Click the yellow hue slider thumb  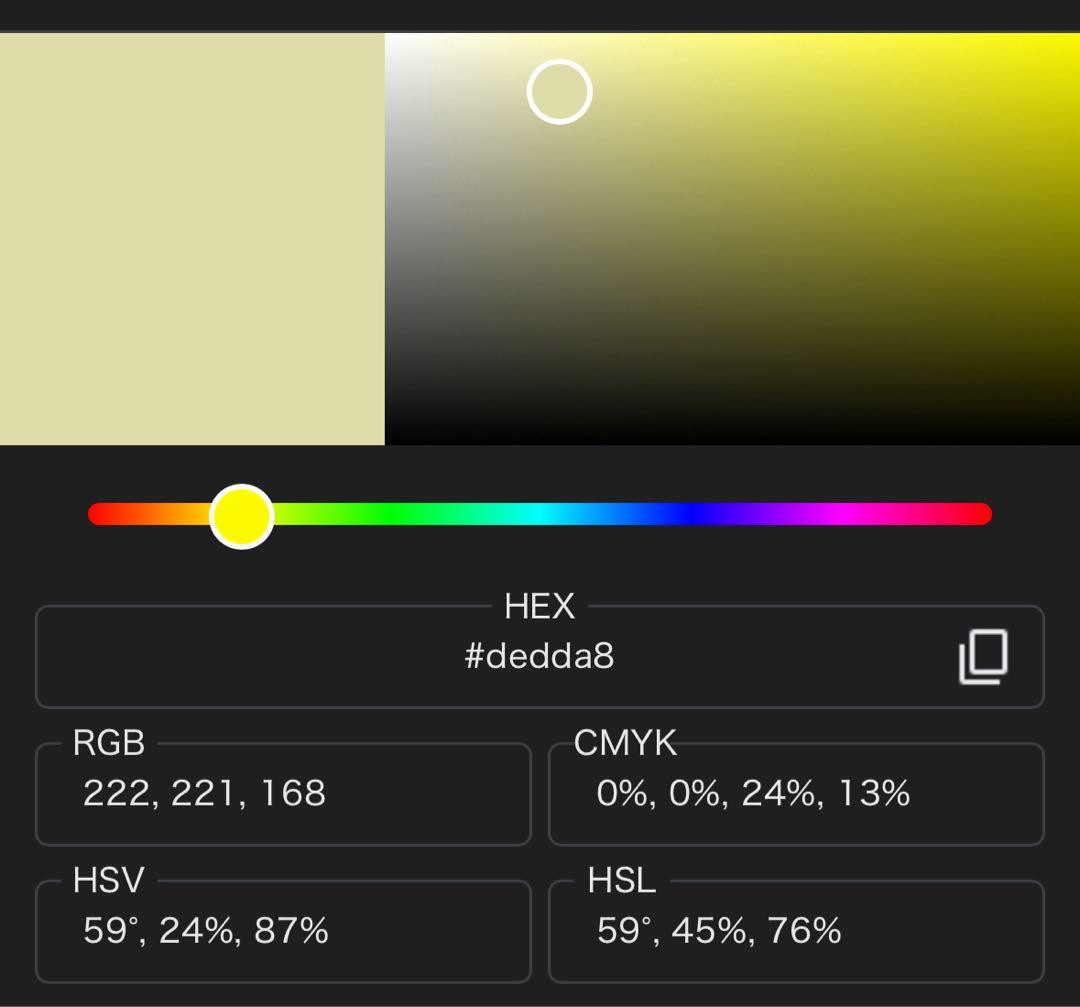click(x=241, y=516)
